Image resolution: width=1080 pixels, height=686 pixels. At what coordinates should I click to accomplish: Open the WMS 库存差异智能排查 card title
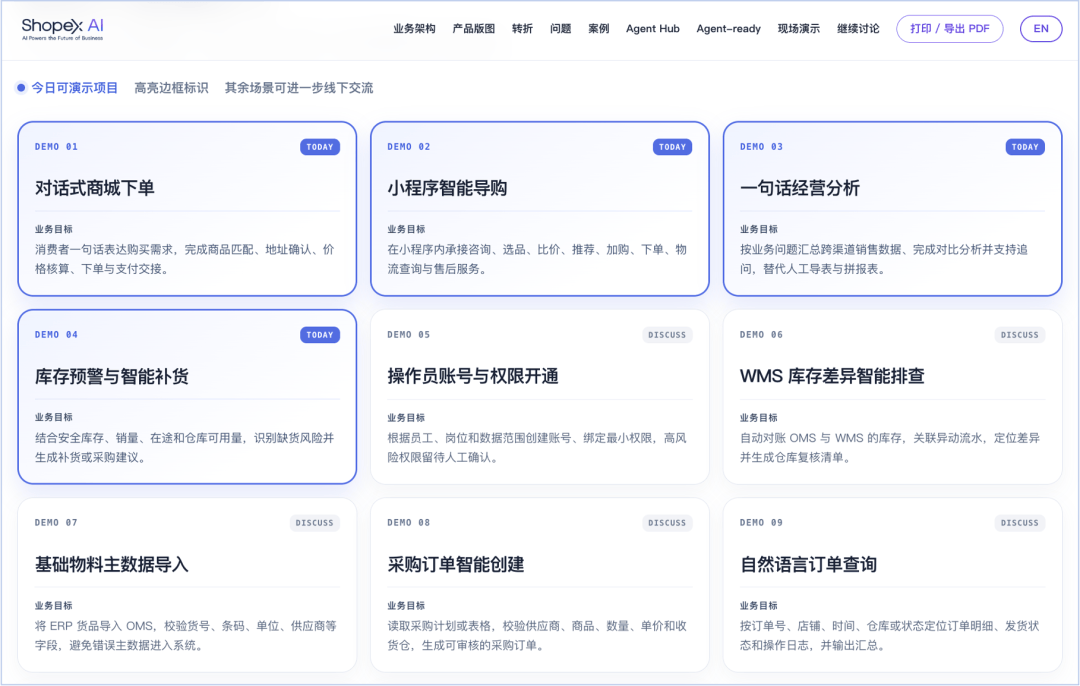pos(832,376)
